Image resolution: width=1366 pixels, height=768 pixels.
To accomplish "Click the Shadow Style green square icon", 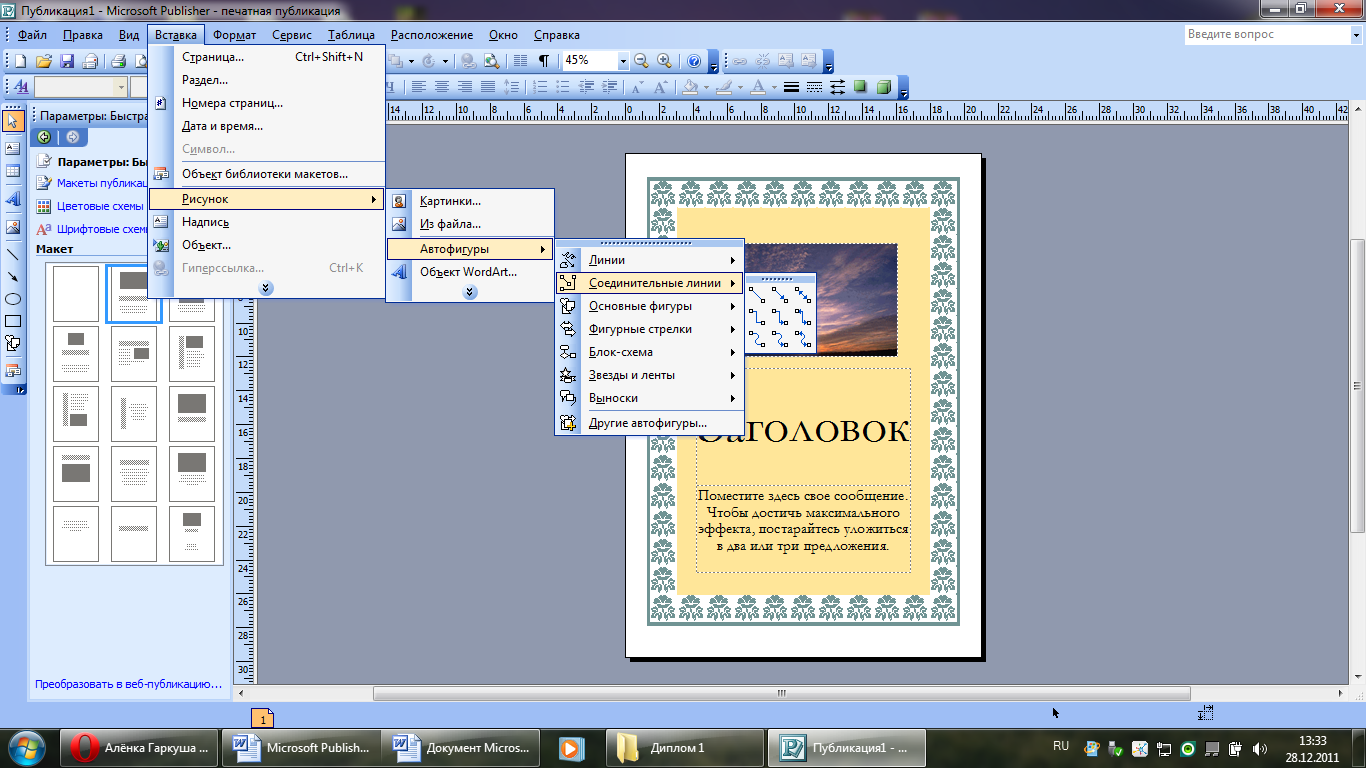I will pyautogui.click(x=860, y=87).
